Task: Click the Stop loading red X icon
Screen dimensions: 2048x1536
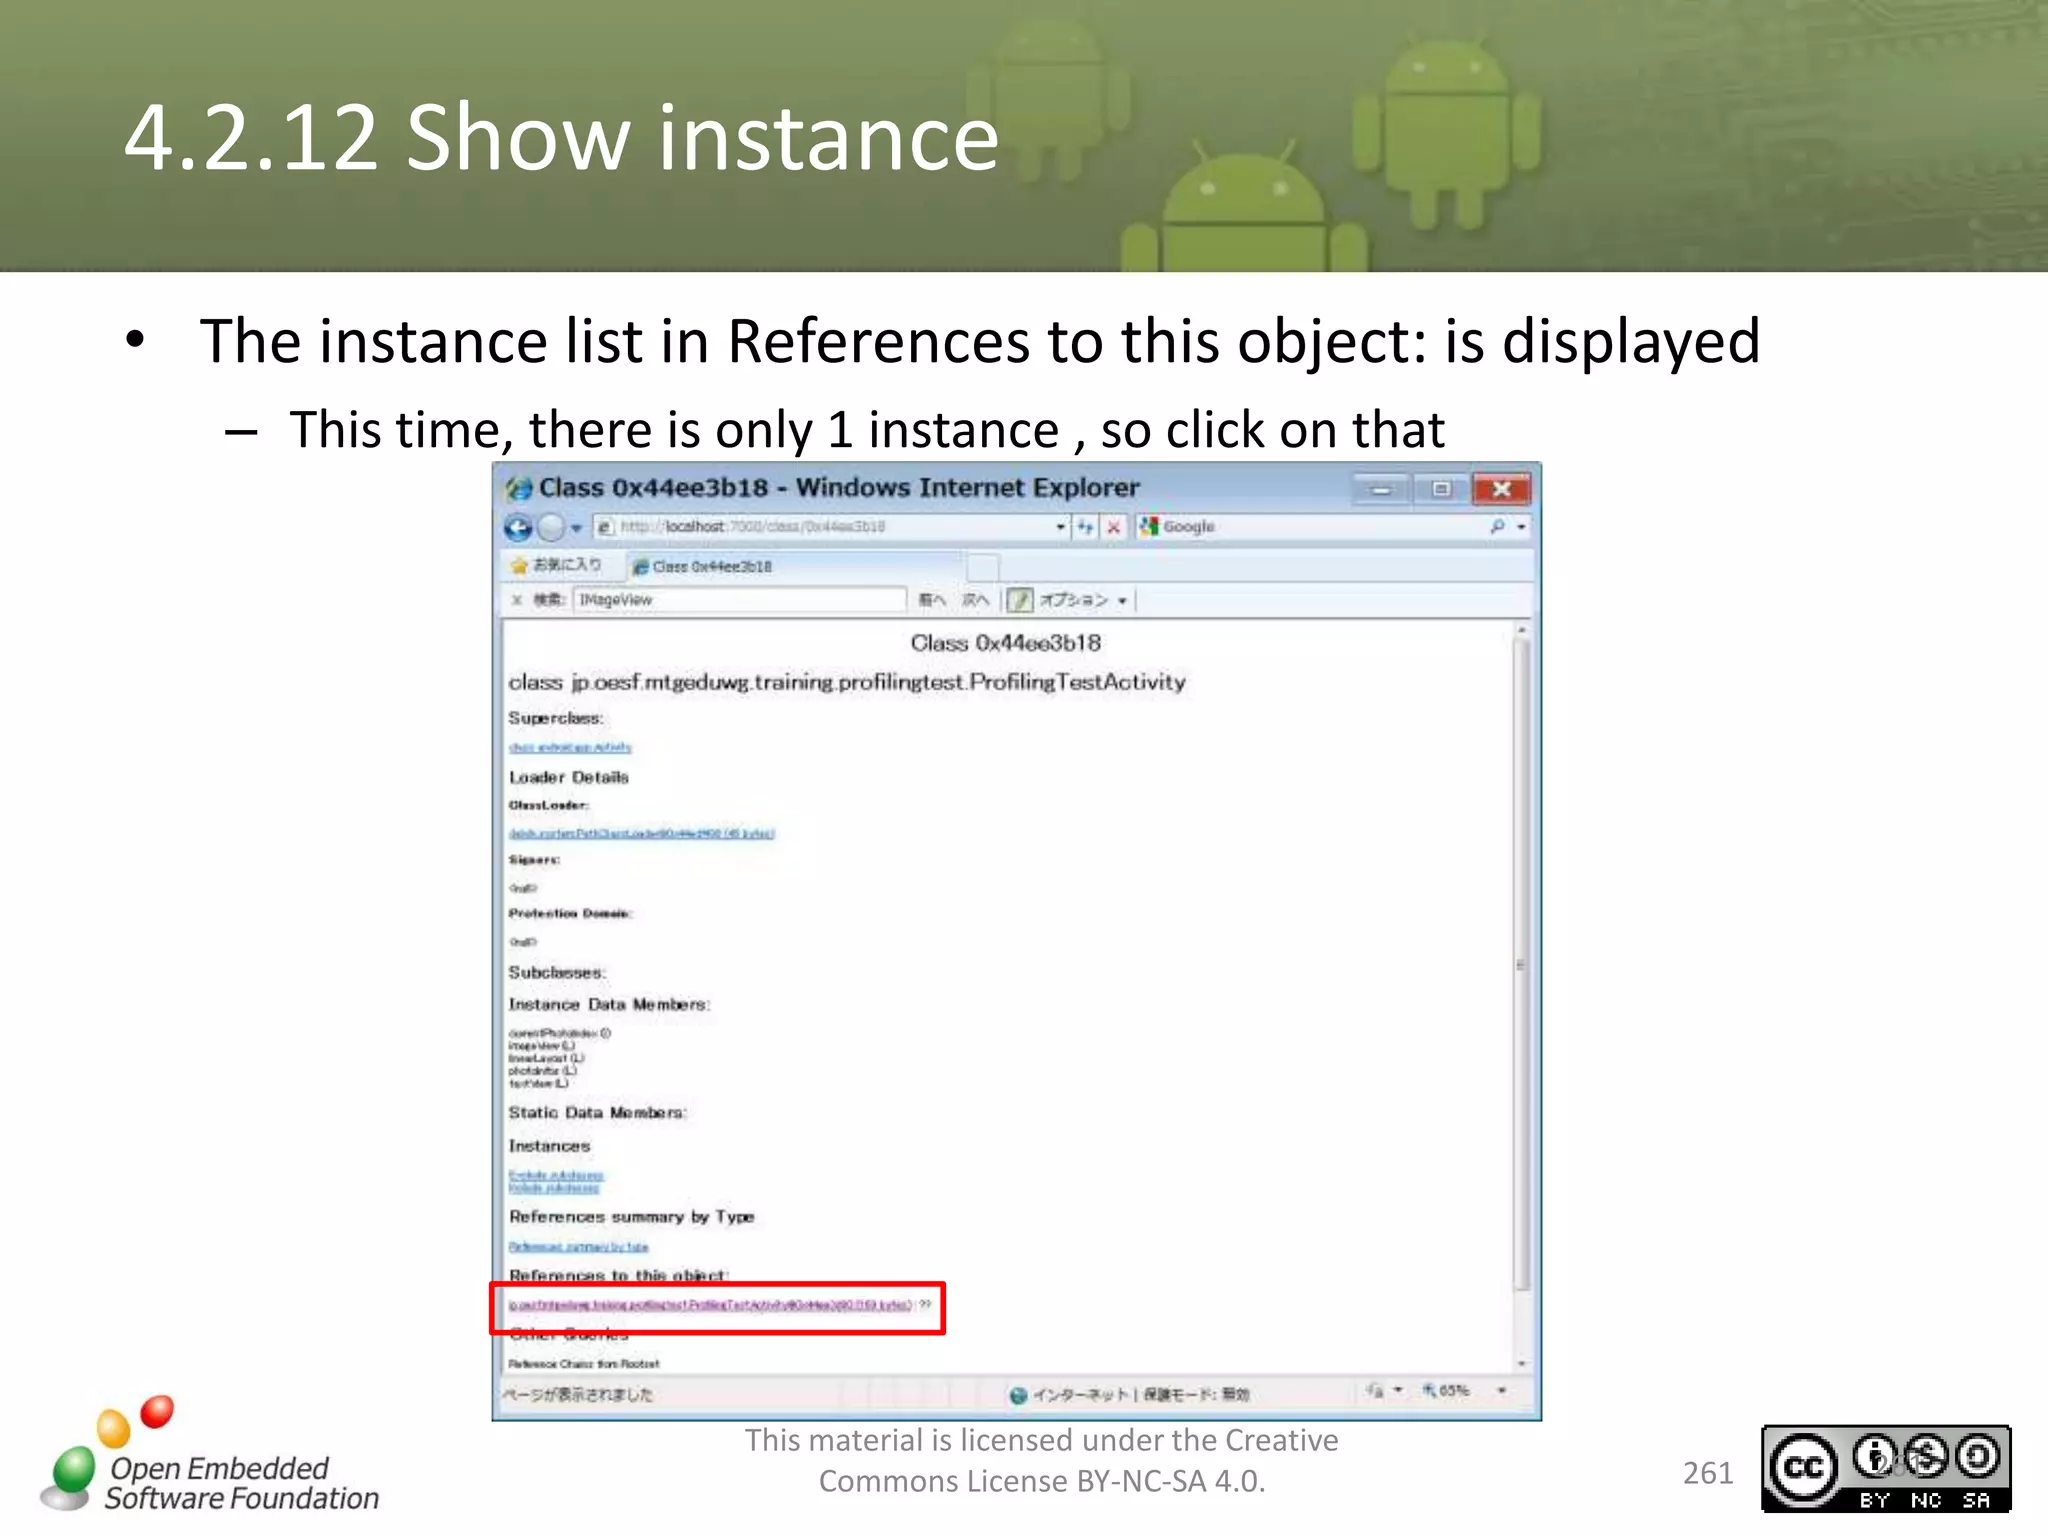Action: [x=1113, y=526]
